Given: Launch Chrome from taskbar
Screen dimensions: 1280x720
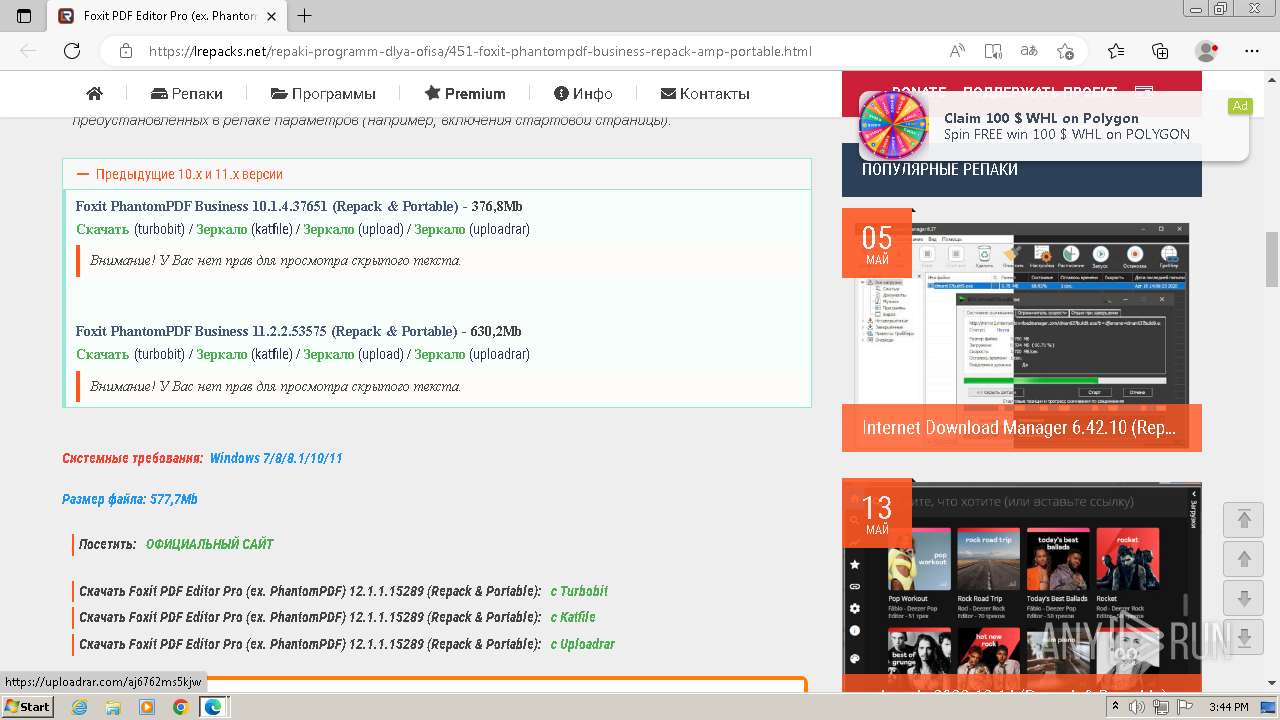Looking at the screenshot, I should point(180,707).
